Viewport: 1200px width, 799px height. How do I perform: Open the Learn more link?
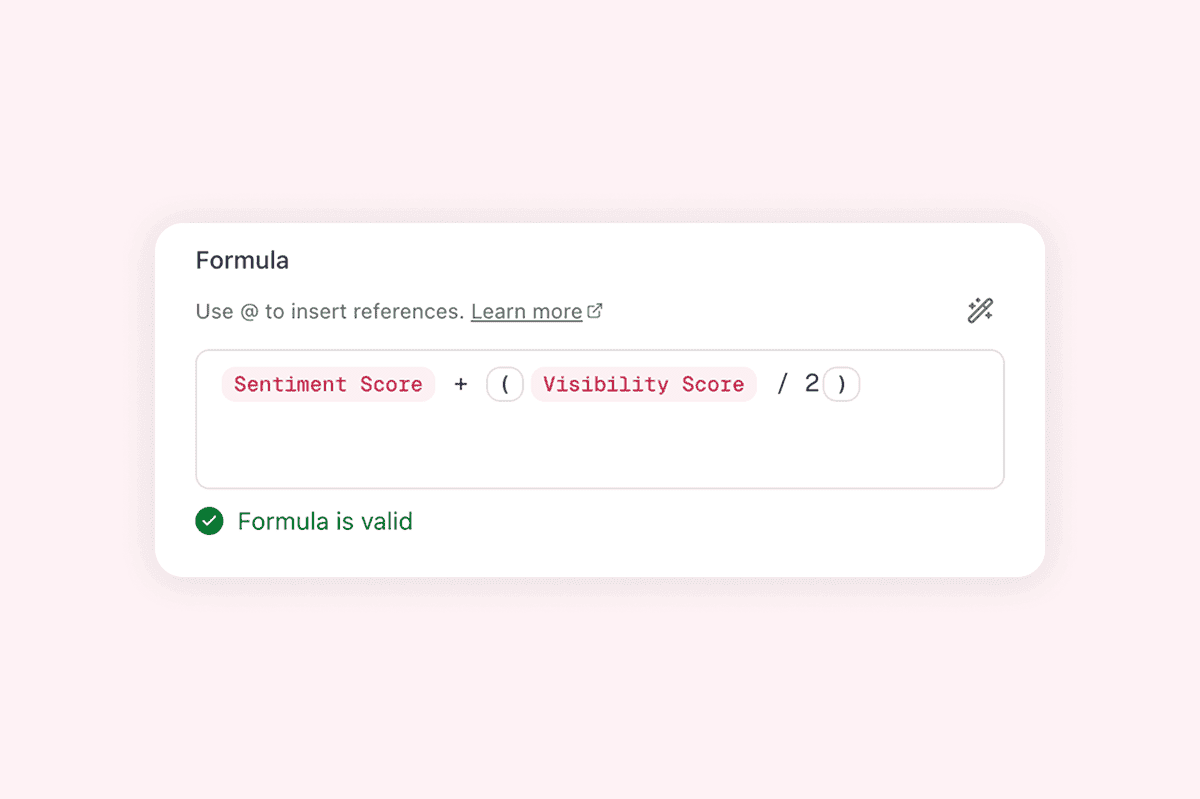click(x=526, y=311)
